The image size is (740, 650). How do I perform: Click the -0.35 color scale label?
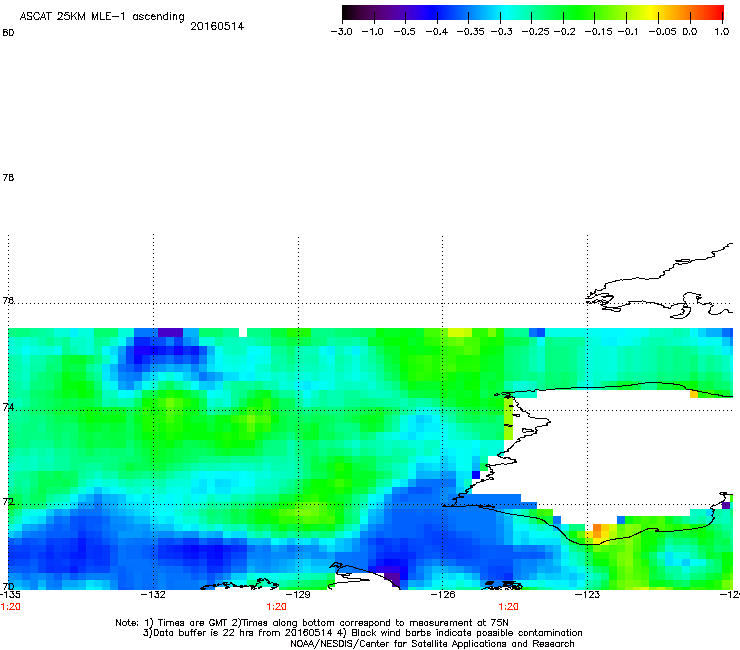[x=471, y=32]
